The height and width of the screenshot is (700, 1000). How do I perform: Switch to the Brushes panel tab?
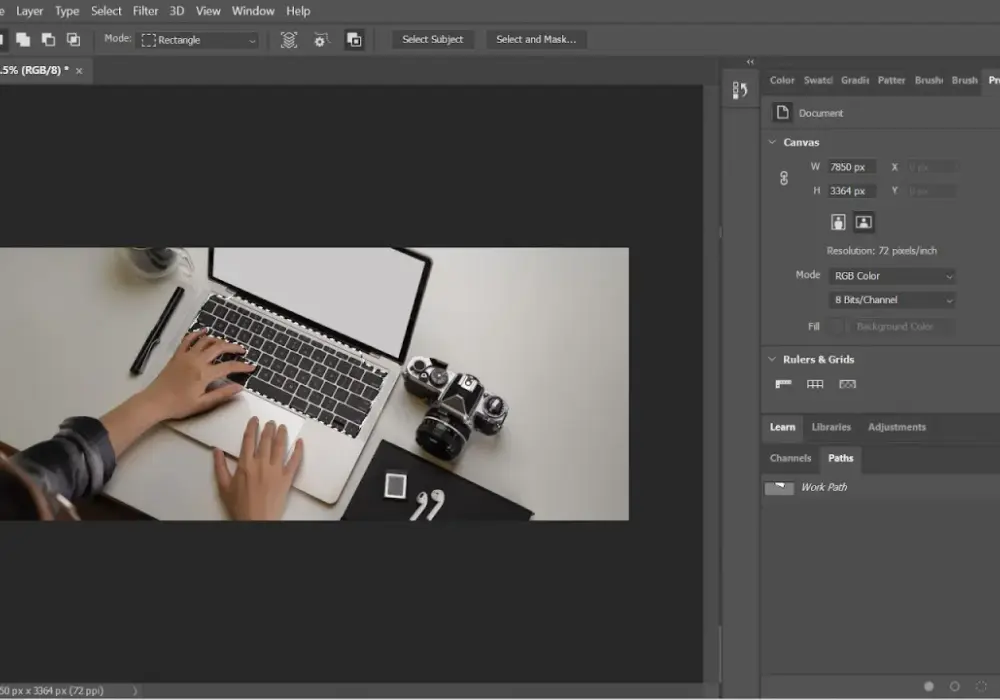[929, 80]
